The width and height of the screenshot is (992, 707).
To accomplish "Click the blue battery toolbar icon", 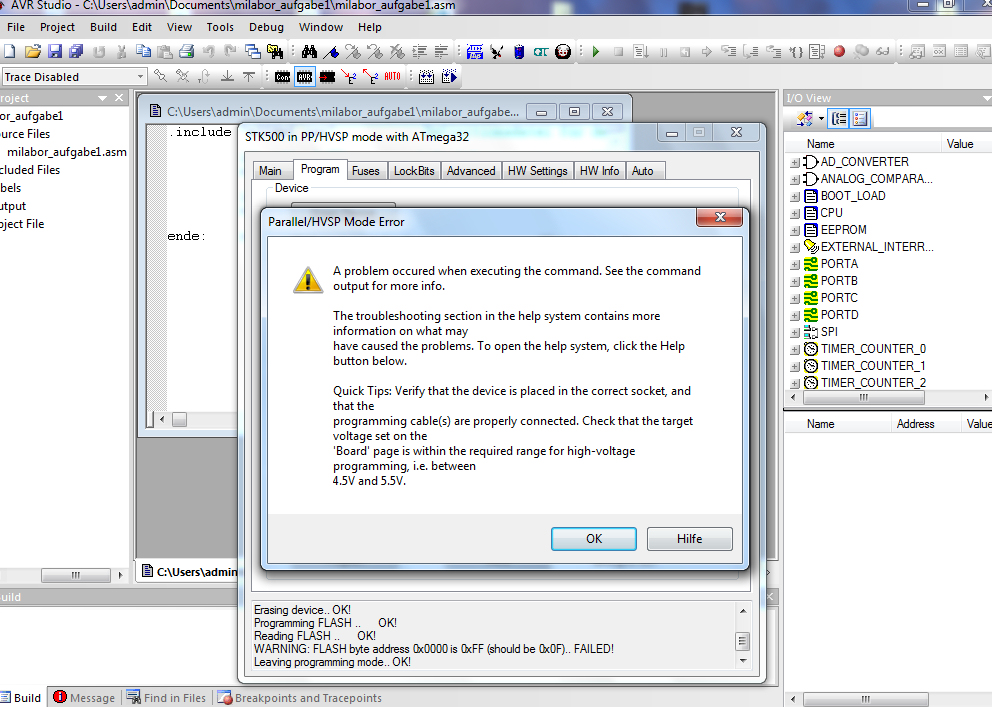I will coord(519,52).
